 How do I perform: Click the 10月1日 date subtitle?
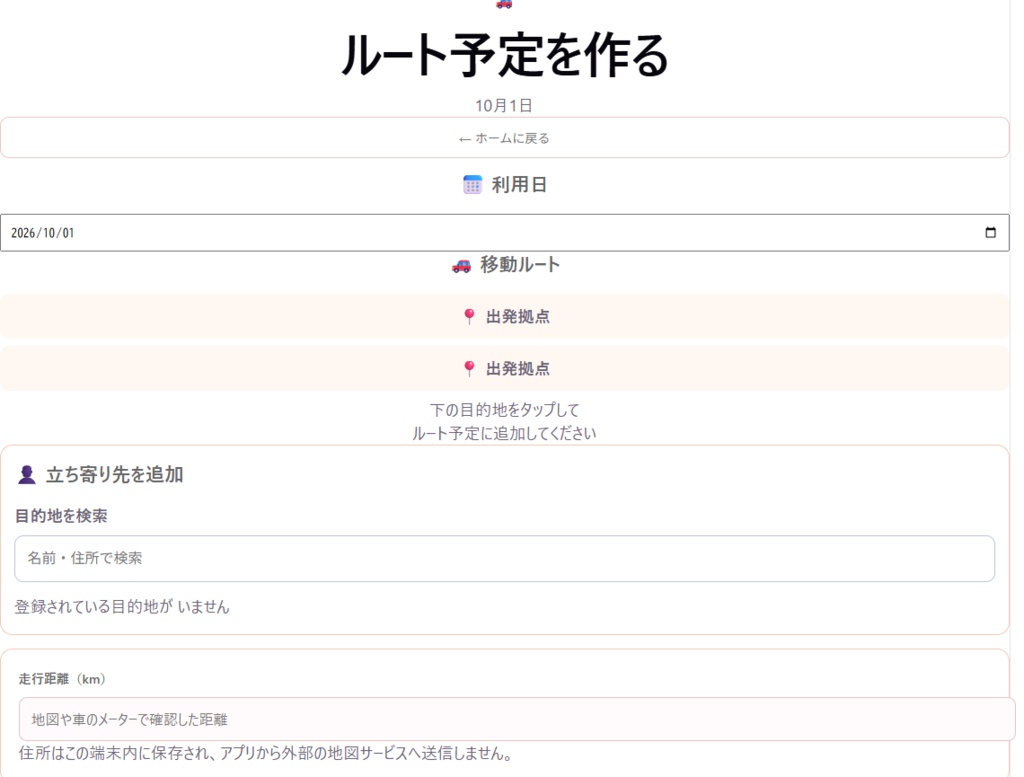(504, 105)
